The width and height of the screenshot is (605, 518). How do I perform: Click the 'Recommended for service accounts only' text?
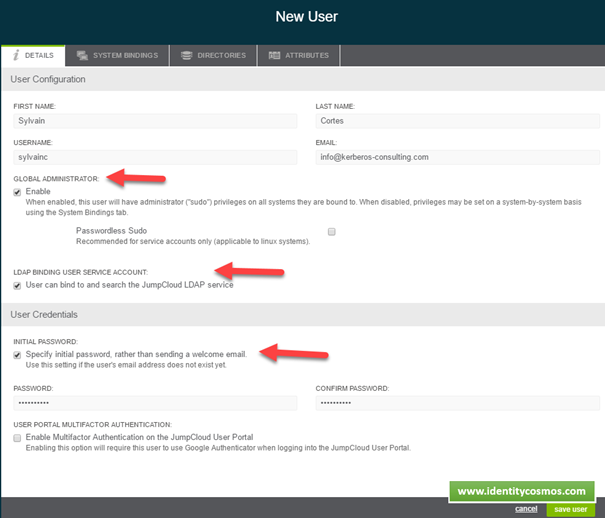coord(193,241)
